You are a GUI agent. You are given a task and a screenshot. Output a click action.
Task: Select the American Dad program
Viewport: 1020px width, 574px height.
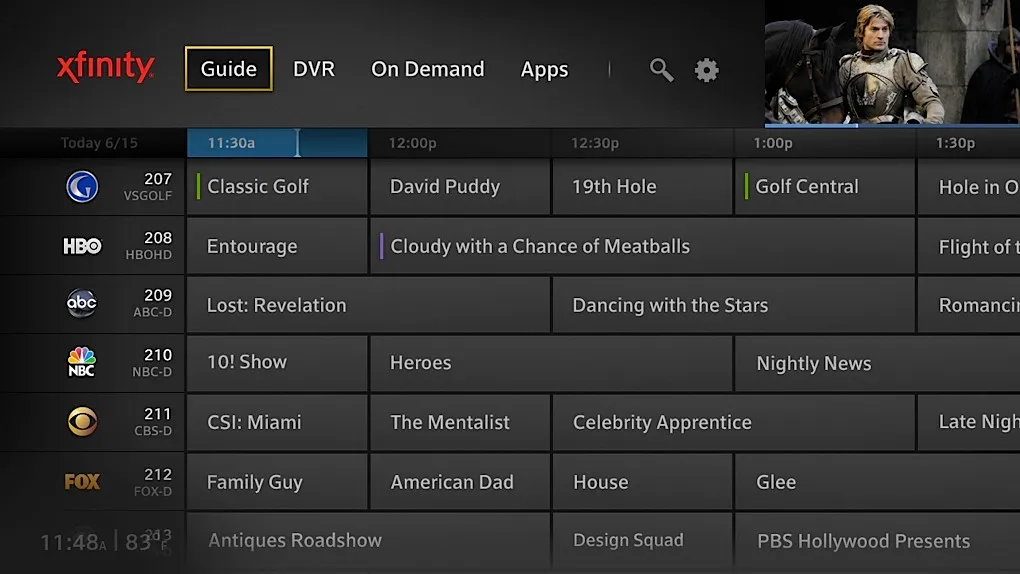pyautogui.click(x=460, y=482)
